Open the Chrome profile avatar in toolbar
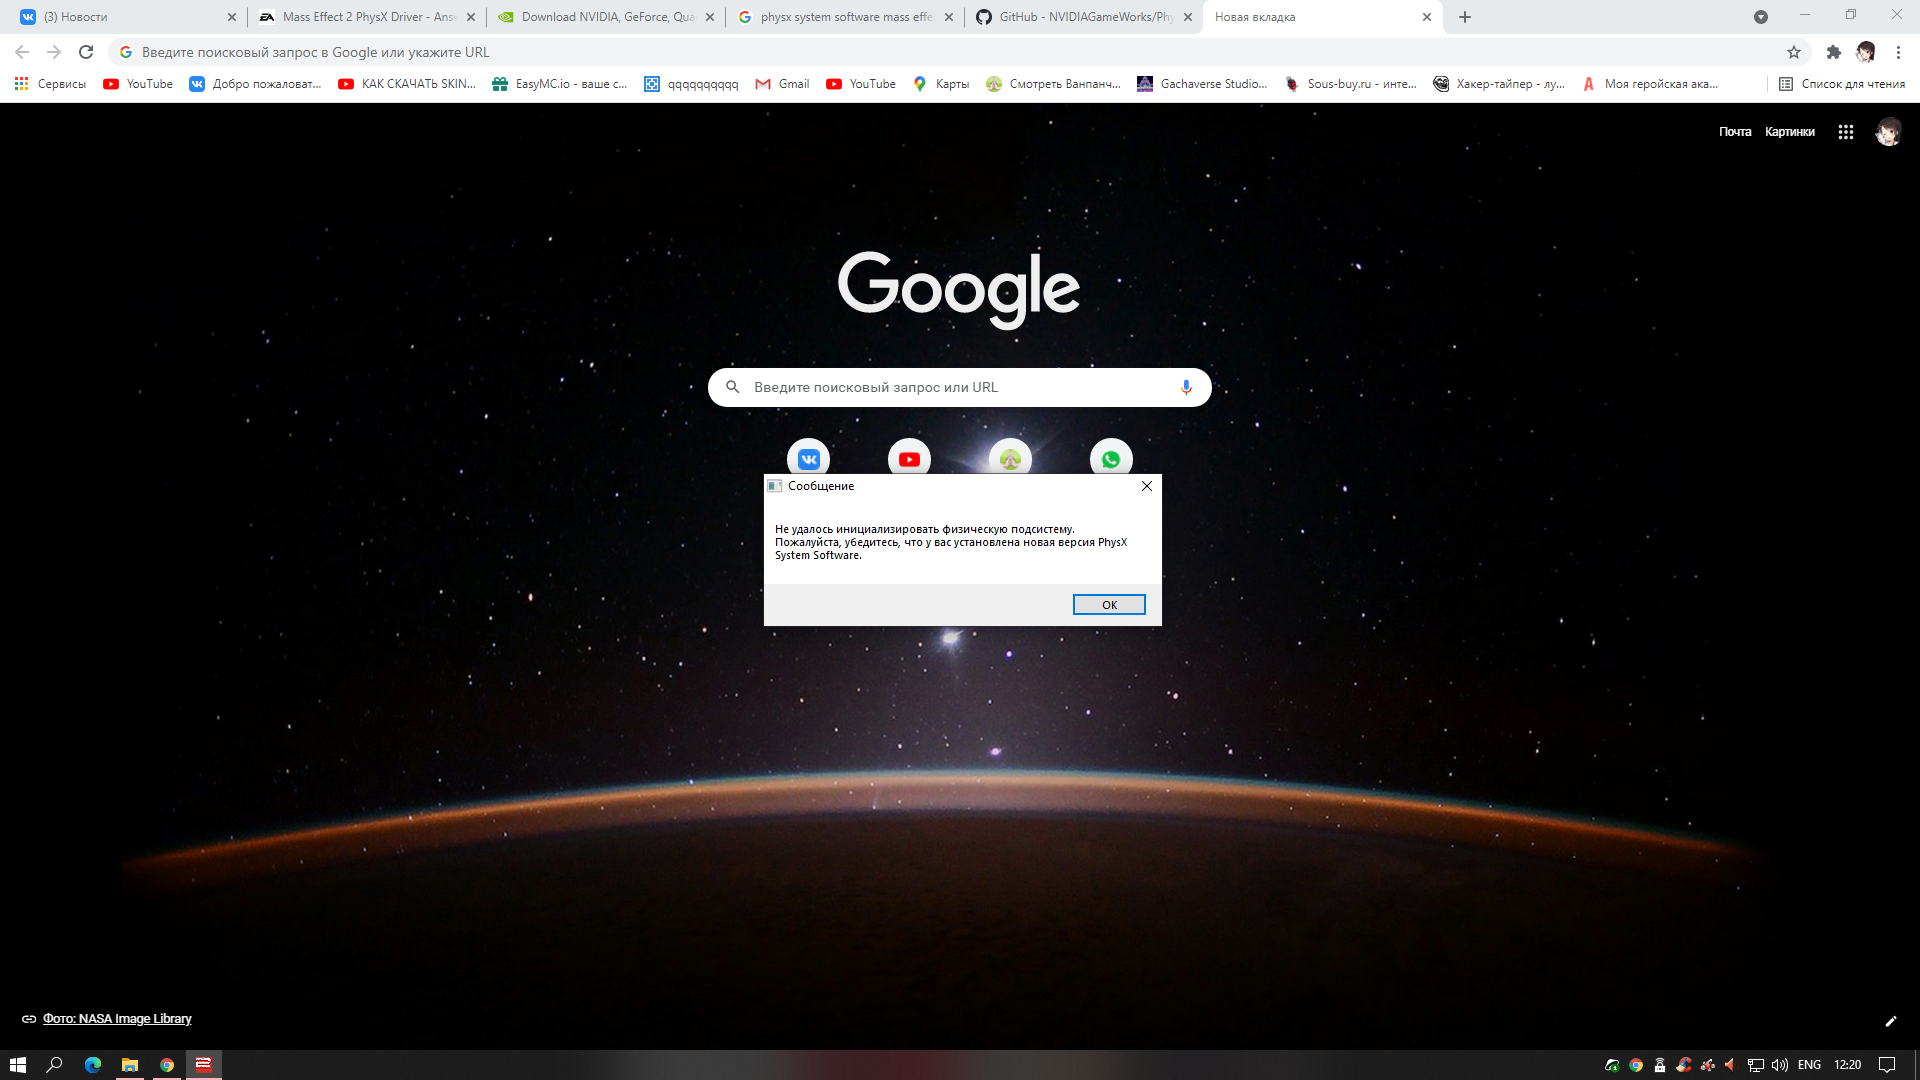Screen dimensions: 1920x1080 click(x=1866, y=52)
